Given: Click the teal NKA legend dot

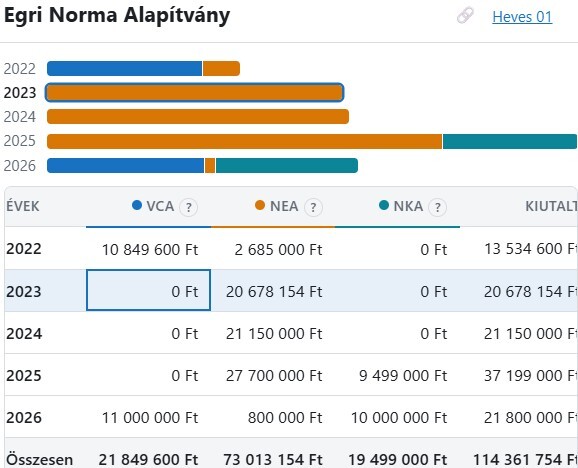Looking at the screenshot, I should click(384, 205).
